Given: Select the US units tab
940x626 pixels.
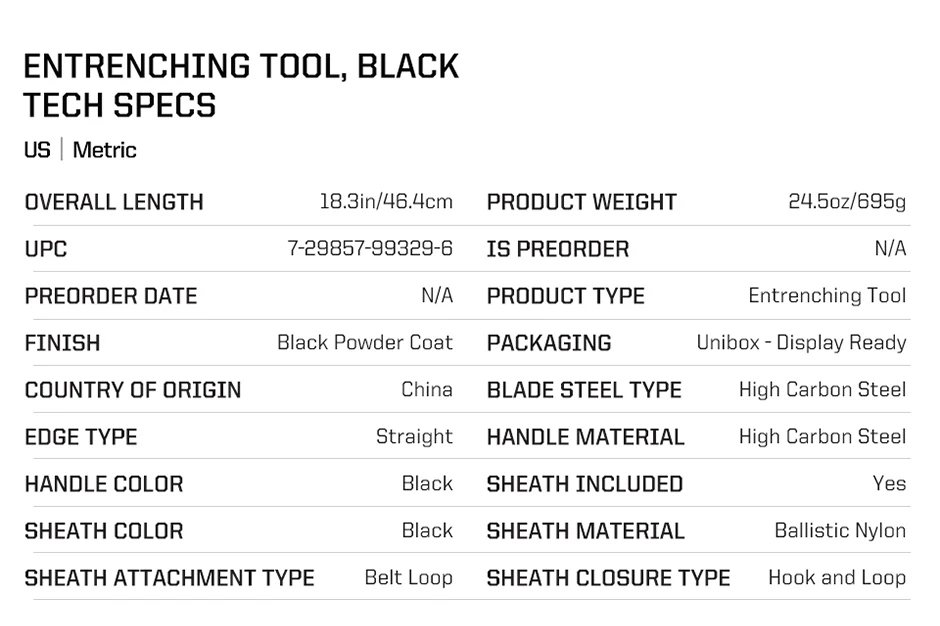Looking at the screenshot, I should pos(37,150).
